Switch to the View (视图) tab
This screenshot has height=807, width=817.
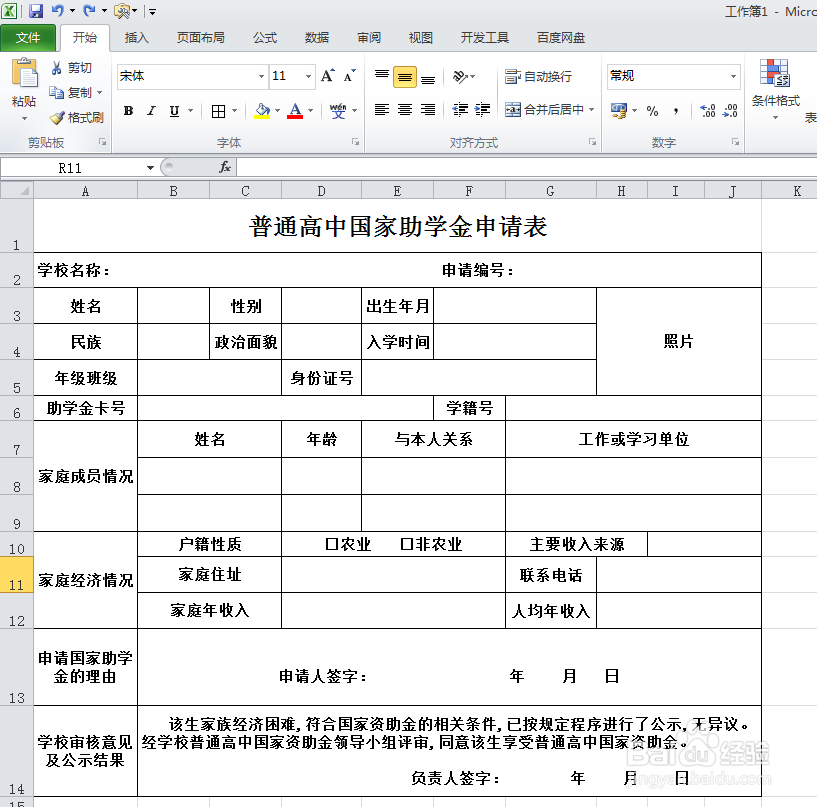click(420, 38)
